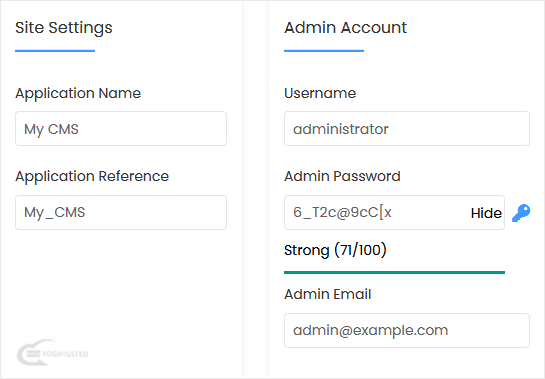This screenshot has height=379, width=545.
Task: Click the Admin Password input field
Action: point(394,212)
